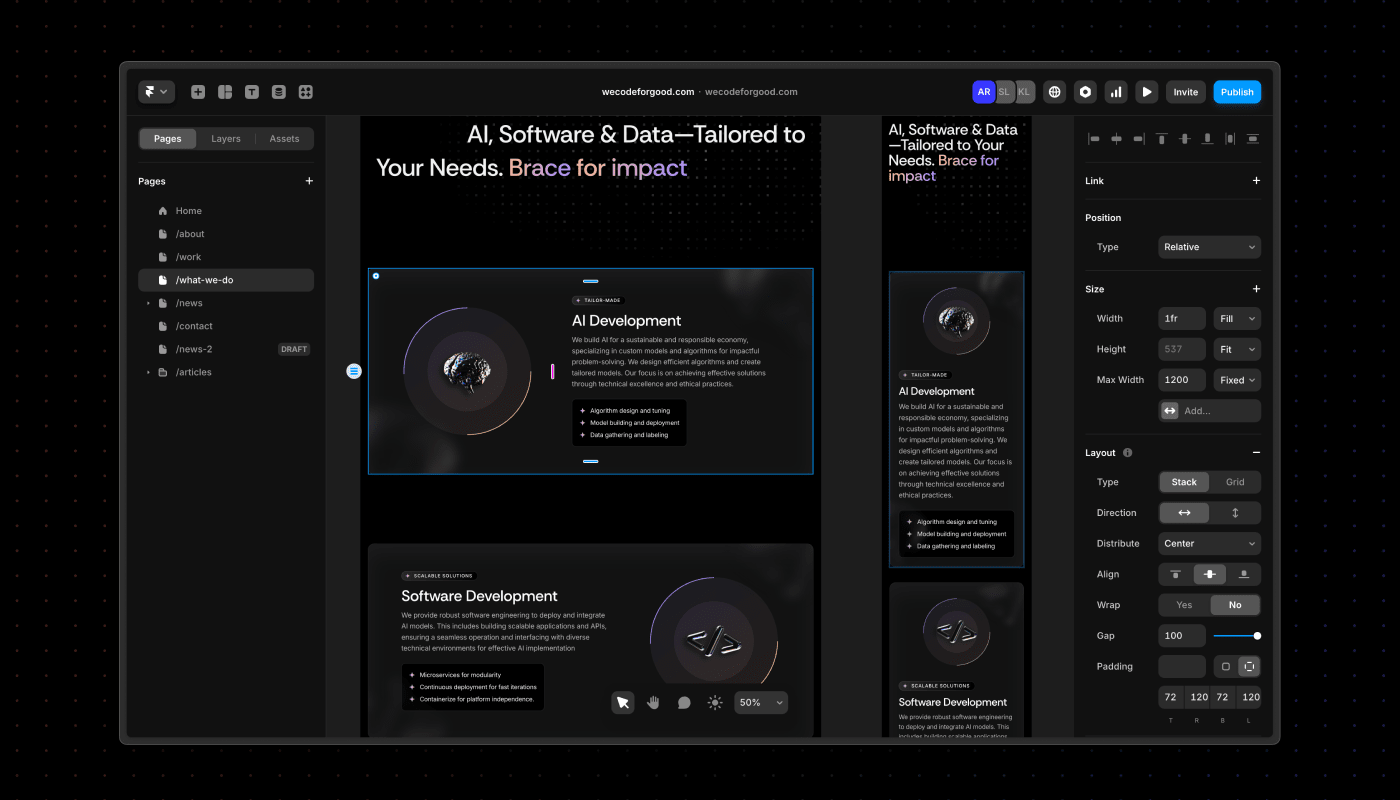Click the blue Publish button
1400x800 pixels.
point(1237,92)
